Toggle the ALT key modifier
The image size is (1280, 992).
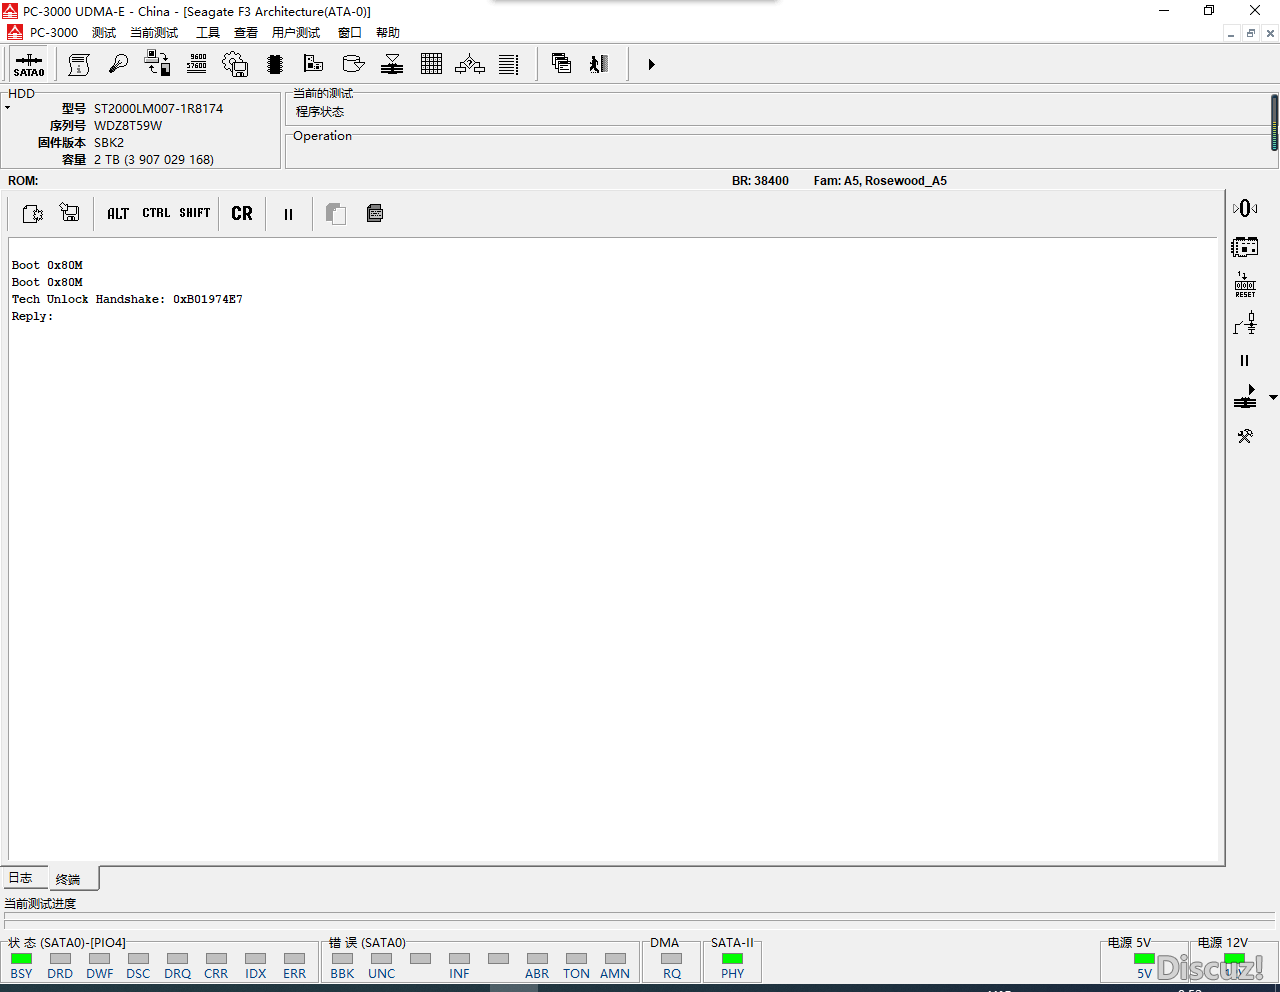tap(118, 213)
